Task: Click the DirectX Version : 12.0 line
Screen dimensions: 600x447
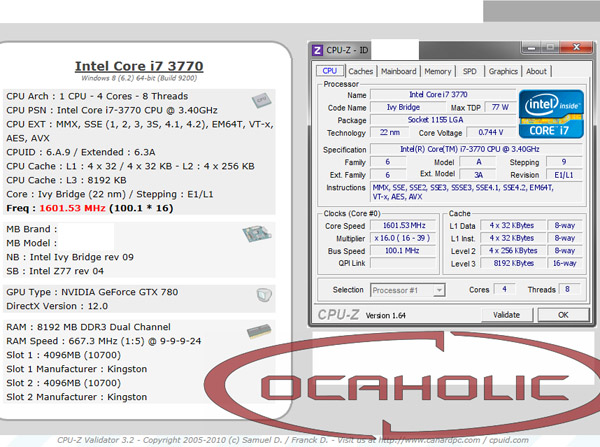Action: (x=57, y=306)
